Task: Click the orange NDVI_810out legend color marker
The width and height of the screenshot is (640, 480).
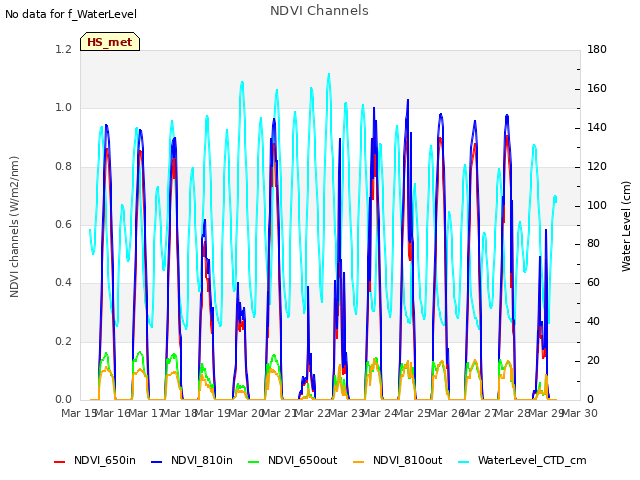Action: click(x=359, y=462)
